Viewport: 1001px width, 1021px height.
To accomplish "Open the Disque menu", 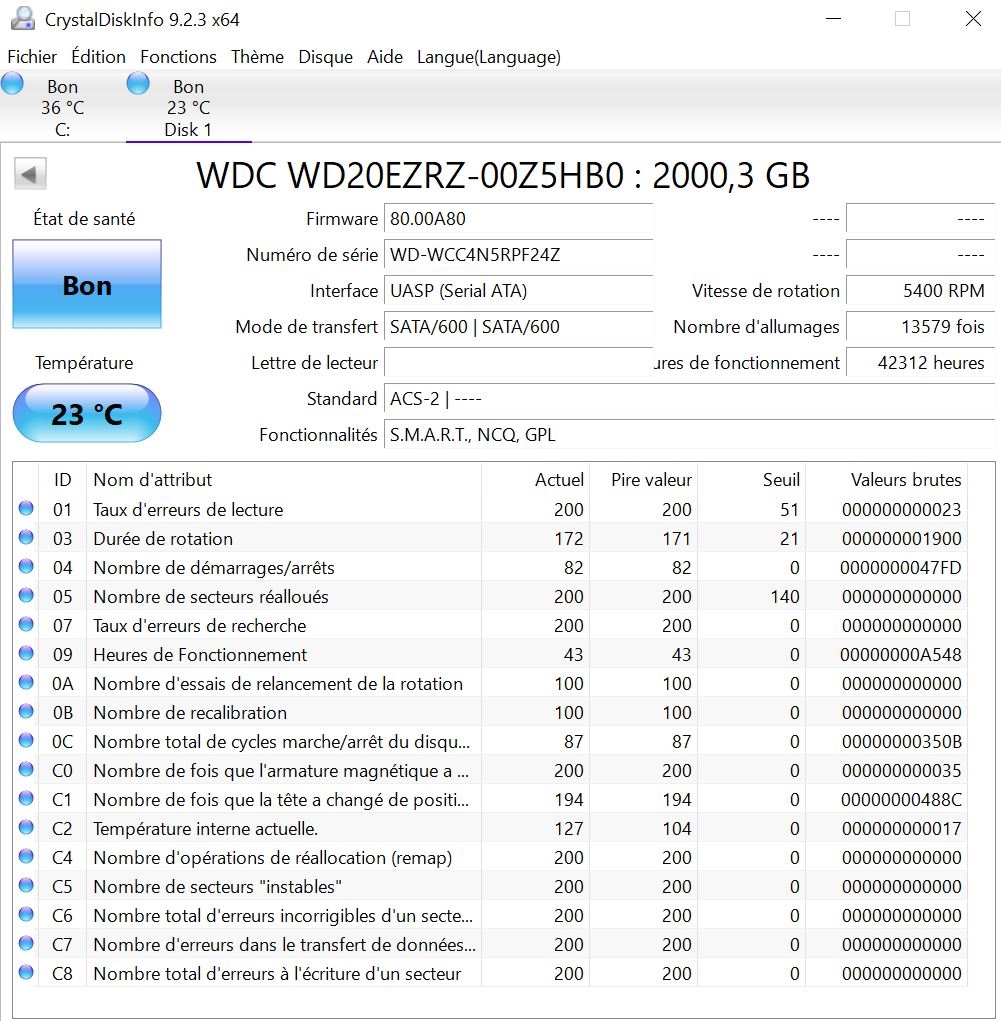I will tap(326, 57).
